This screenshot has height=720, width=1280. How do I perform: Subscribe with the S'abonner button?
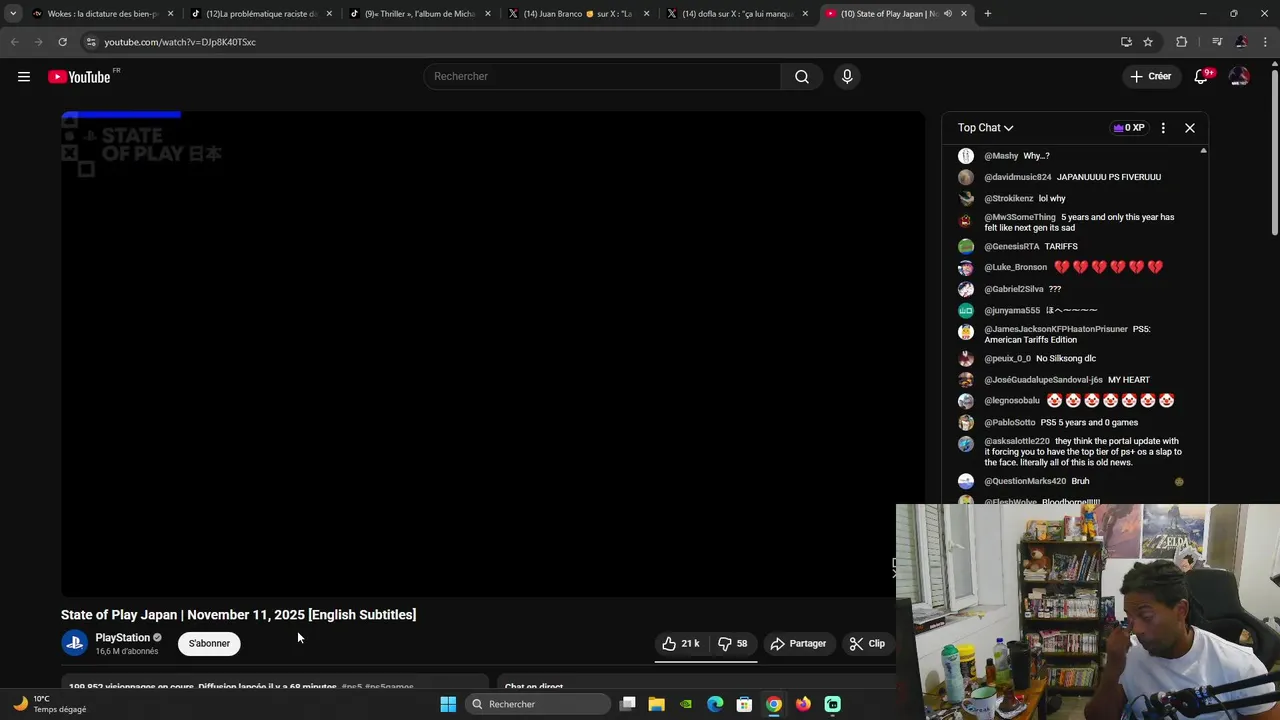click(209, 643)
